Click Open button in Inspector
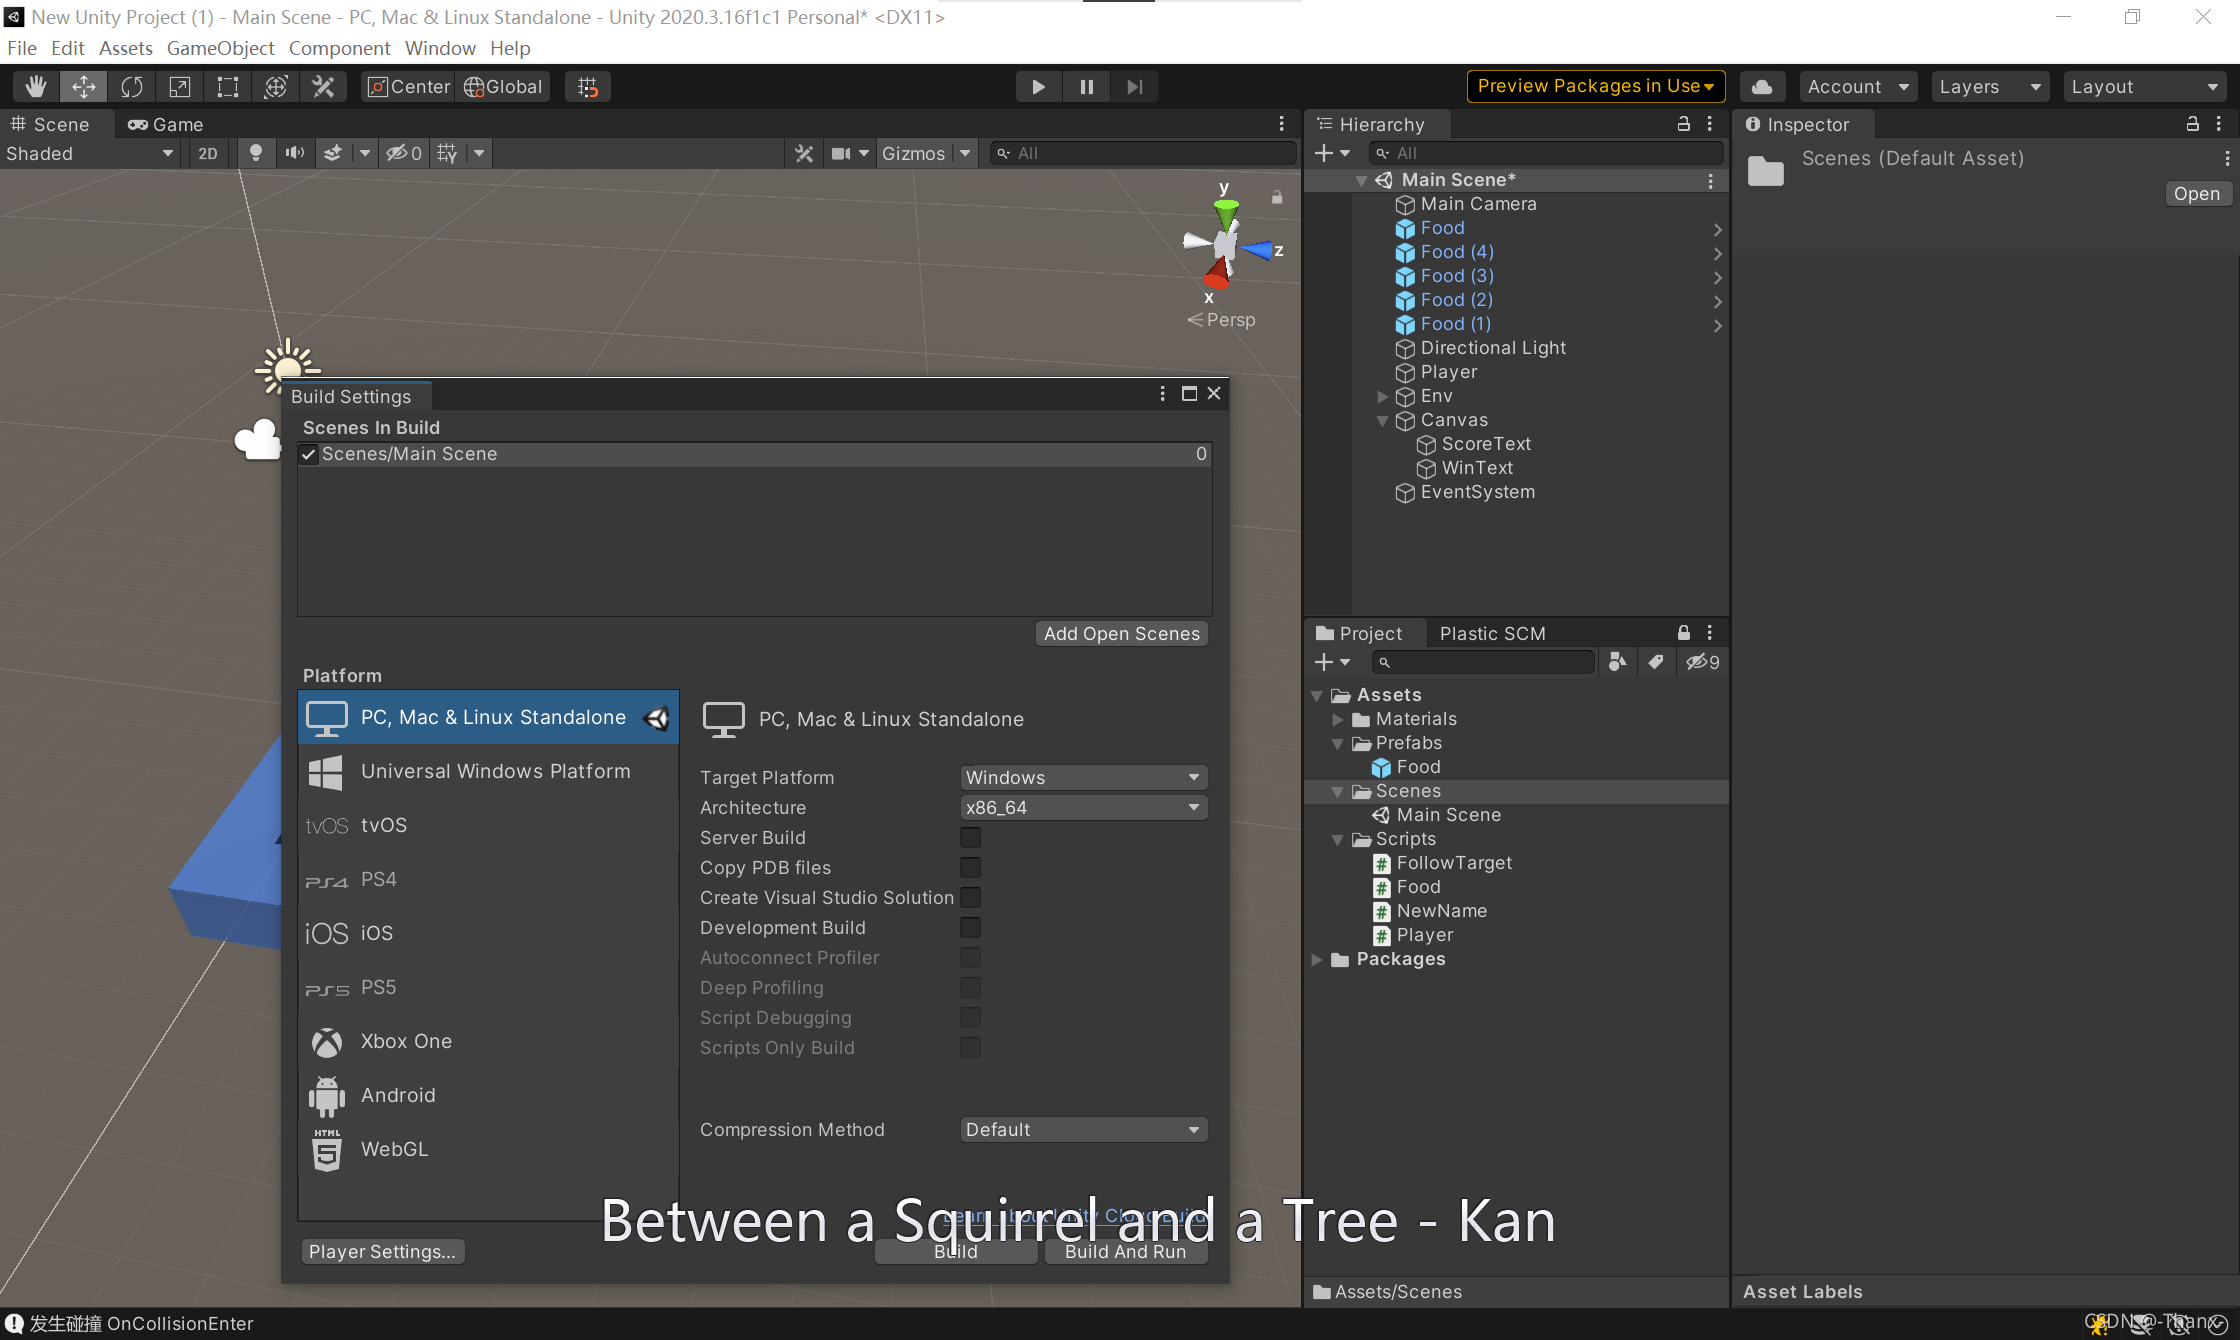This screenshot has width=2240, height=1340. coord(2196,194)
